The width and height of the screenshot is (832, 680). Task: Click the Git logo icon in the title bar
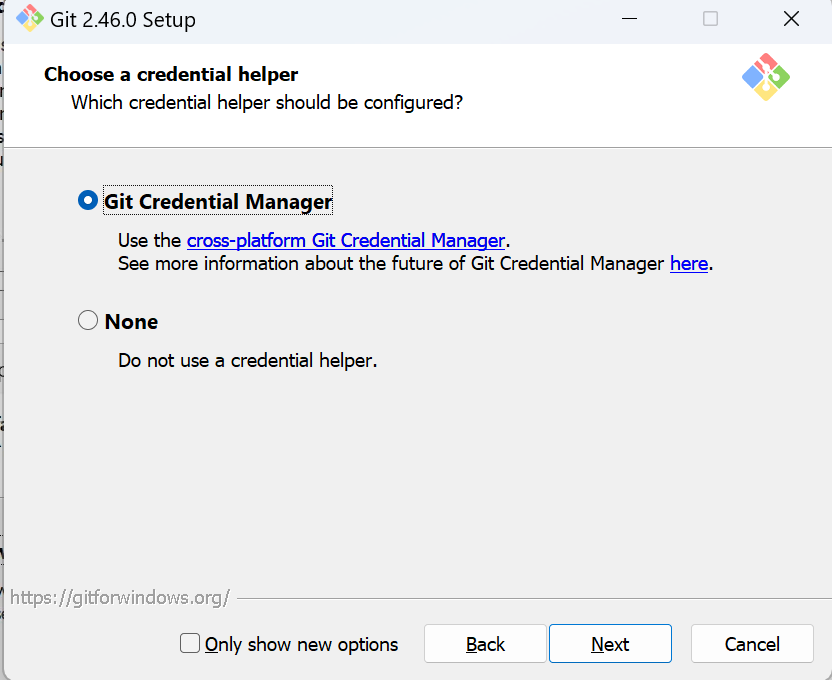[x=29, y=19]
